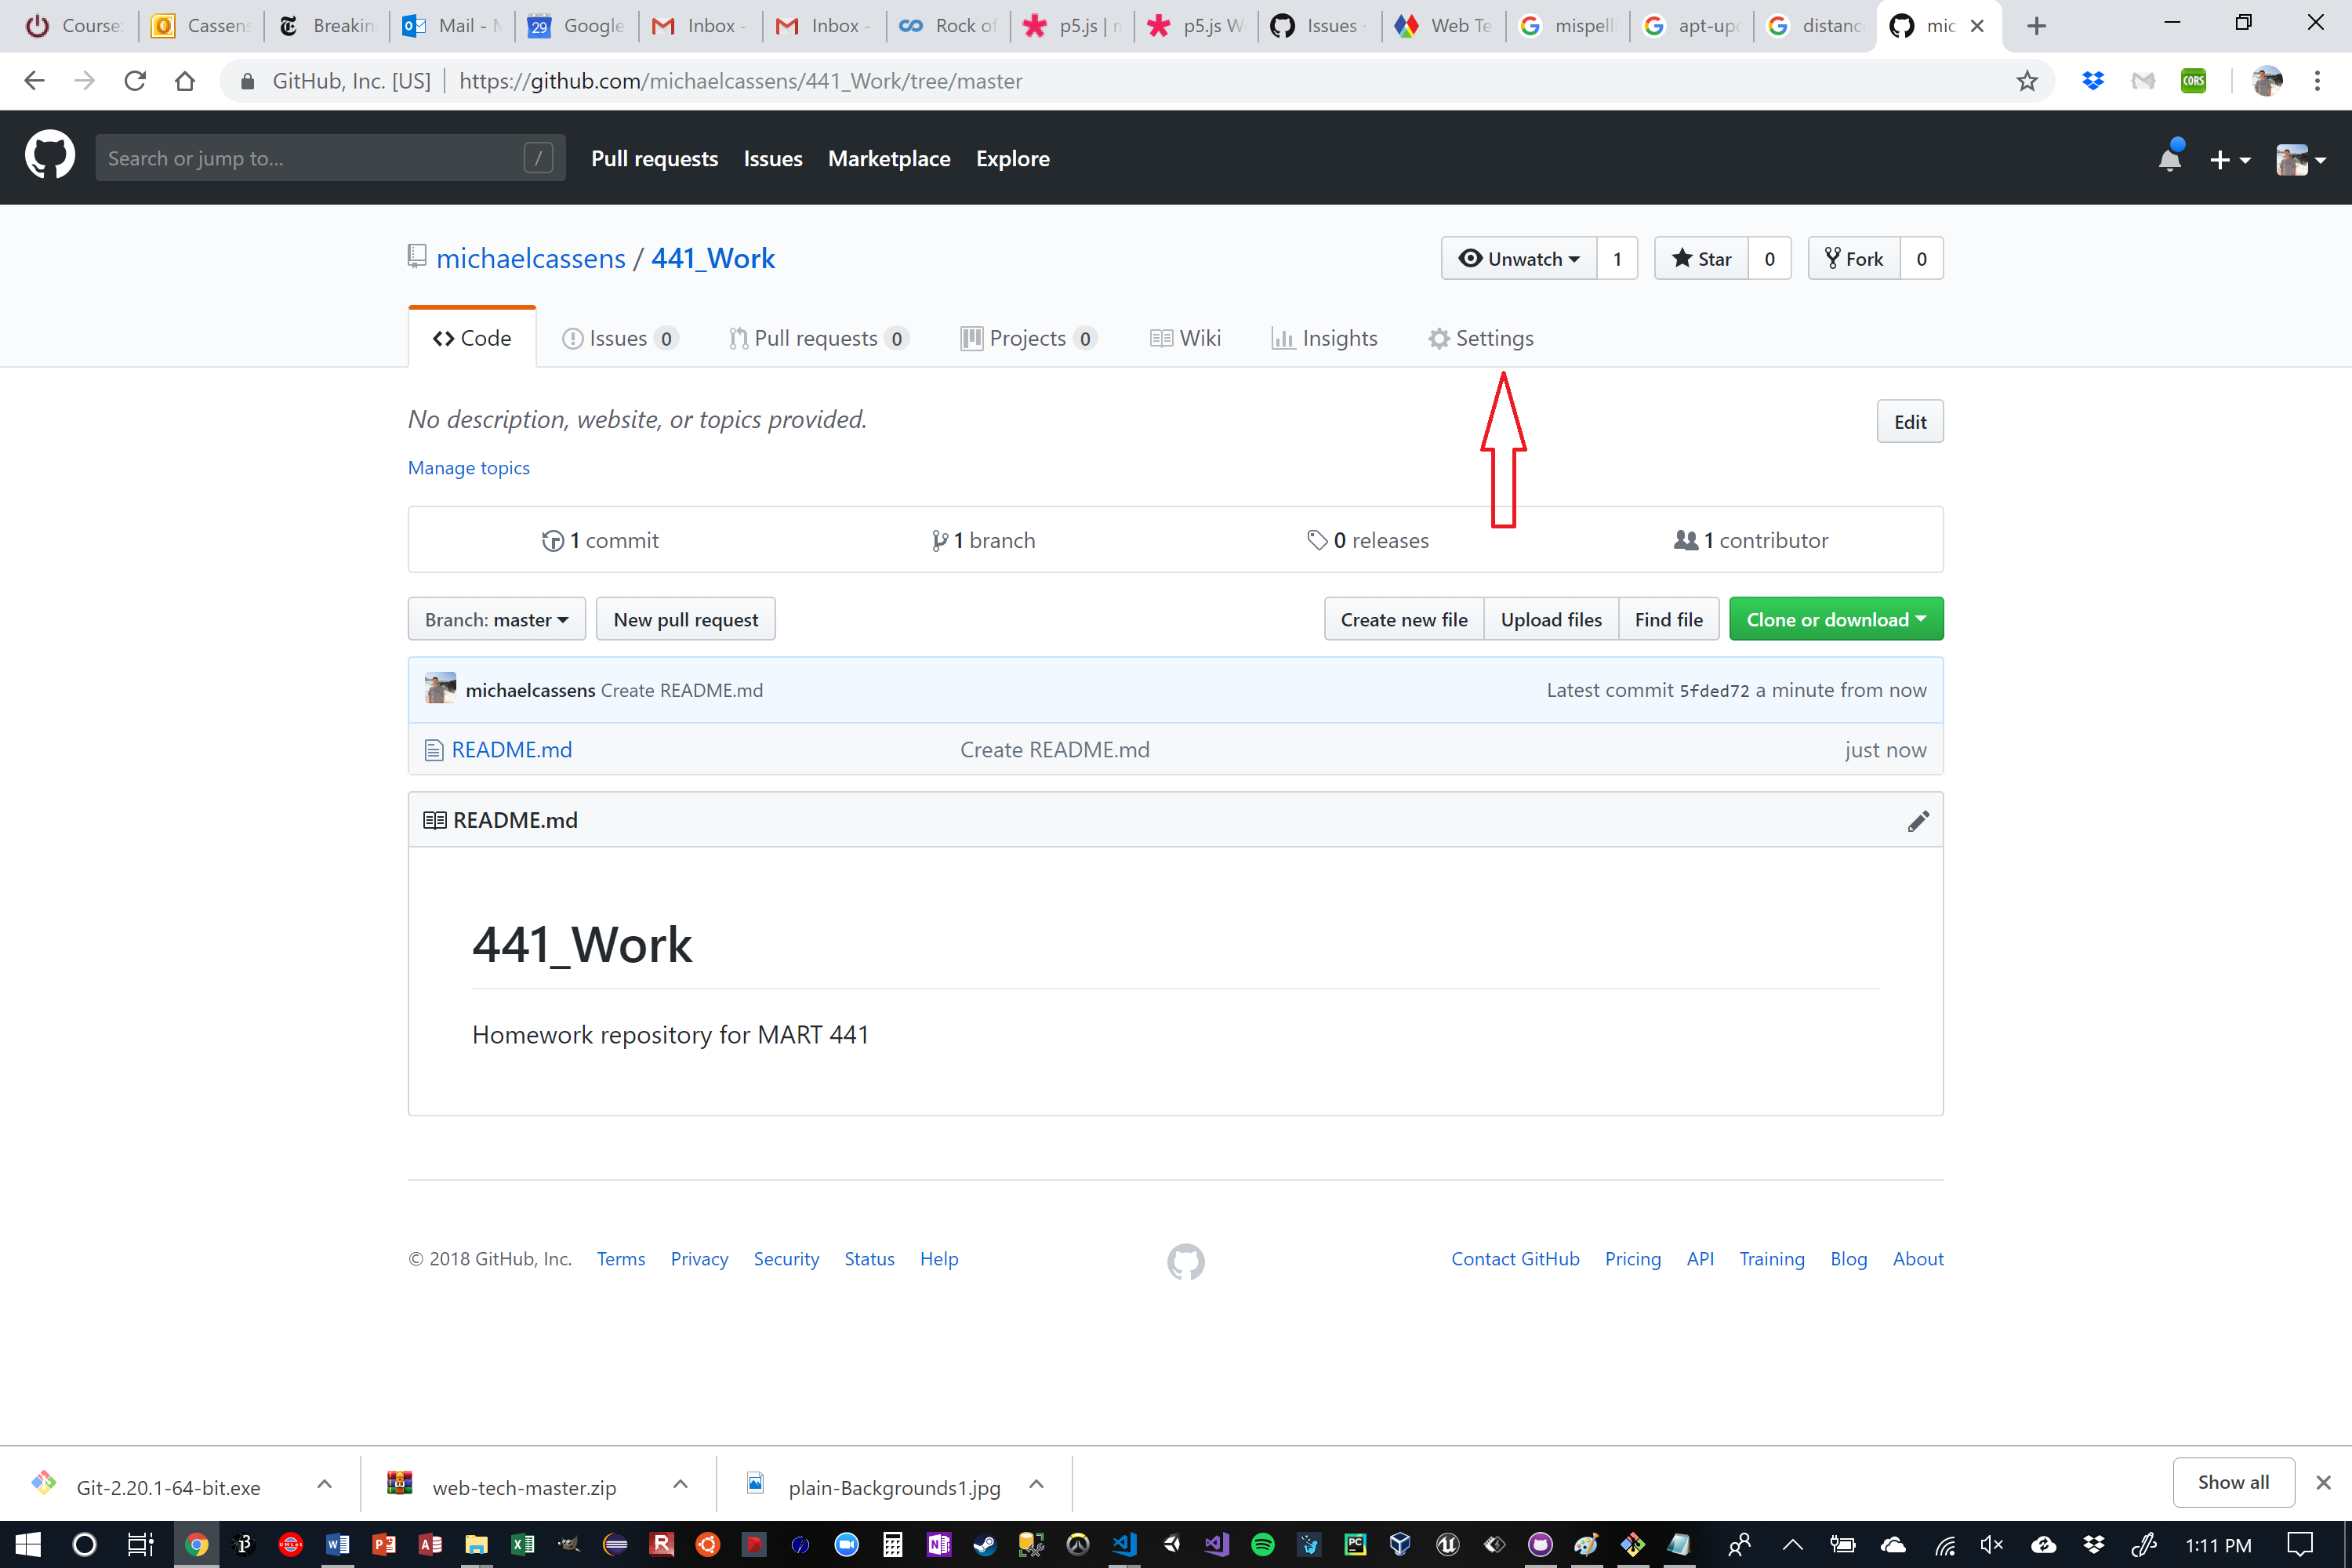2352x1568 pixels.
Task: Click the footer GitHub mark icon
Action: pyautogui.click(x=1186, y=1261)
